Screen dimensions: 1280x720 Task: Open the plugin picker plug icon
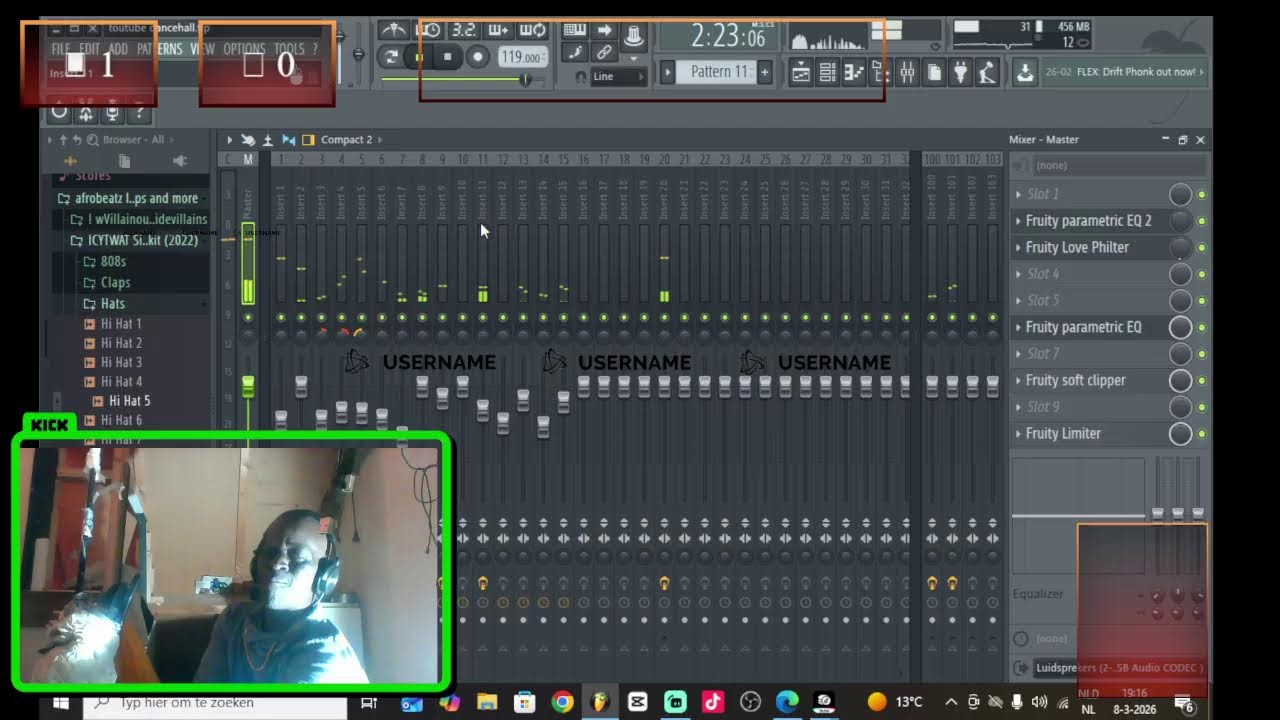click(960, 72)
